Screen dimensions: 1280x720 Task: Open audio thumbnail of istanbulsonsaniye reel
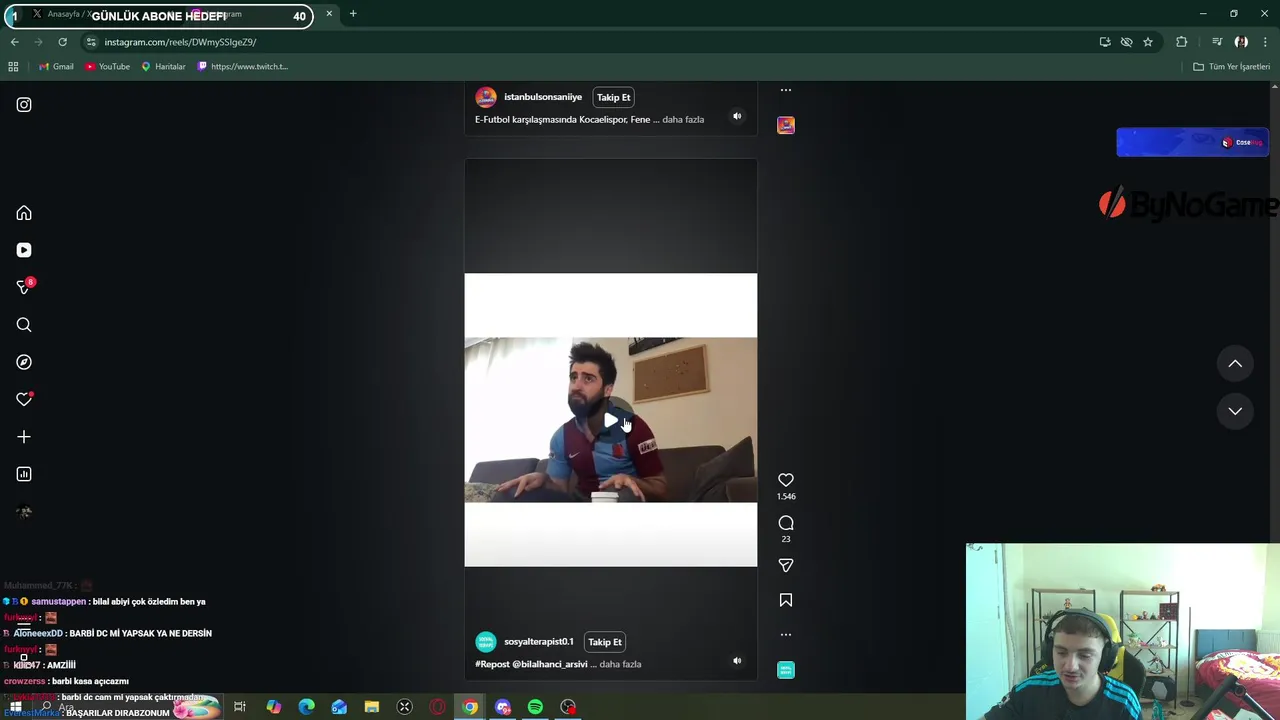tap(786, 125)
